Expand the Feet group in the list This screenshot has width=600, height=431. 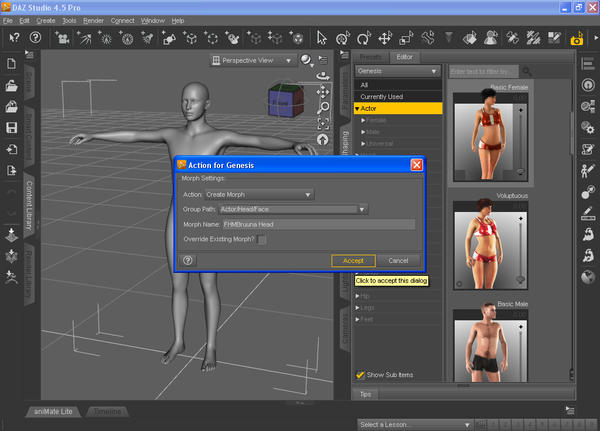coord(357,319)
